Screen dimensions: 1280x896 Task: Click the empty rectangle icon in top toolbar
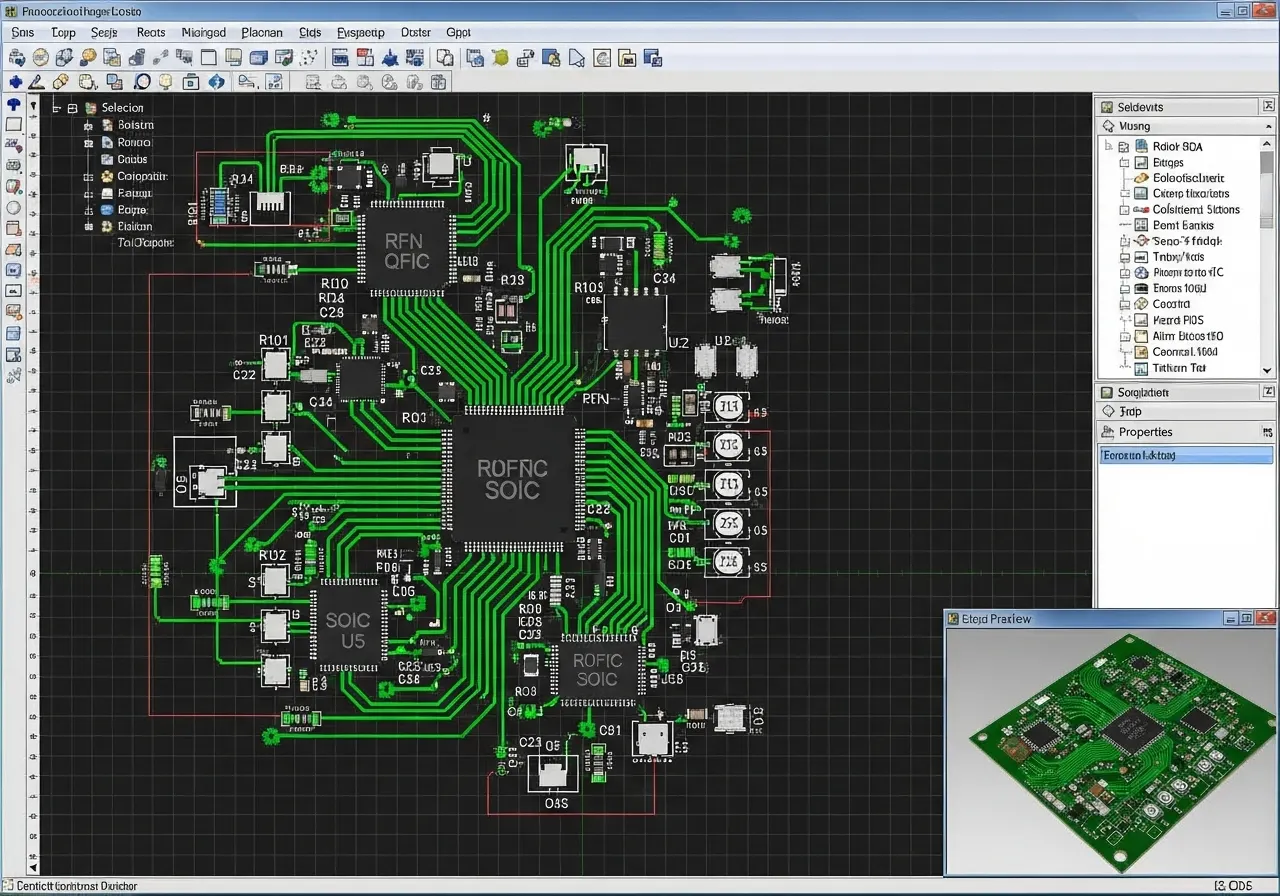(208, 57)
